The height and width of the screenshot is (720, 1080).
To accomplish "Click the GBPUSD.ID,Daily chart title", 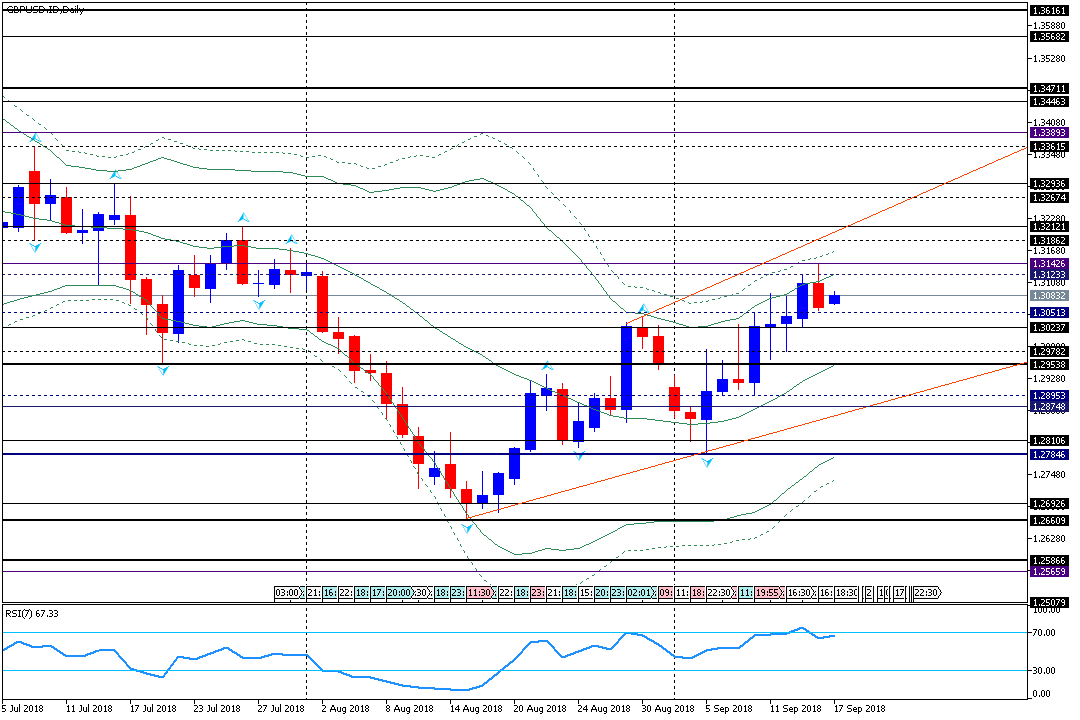I will (45, 10).
